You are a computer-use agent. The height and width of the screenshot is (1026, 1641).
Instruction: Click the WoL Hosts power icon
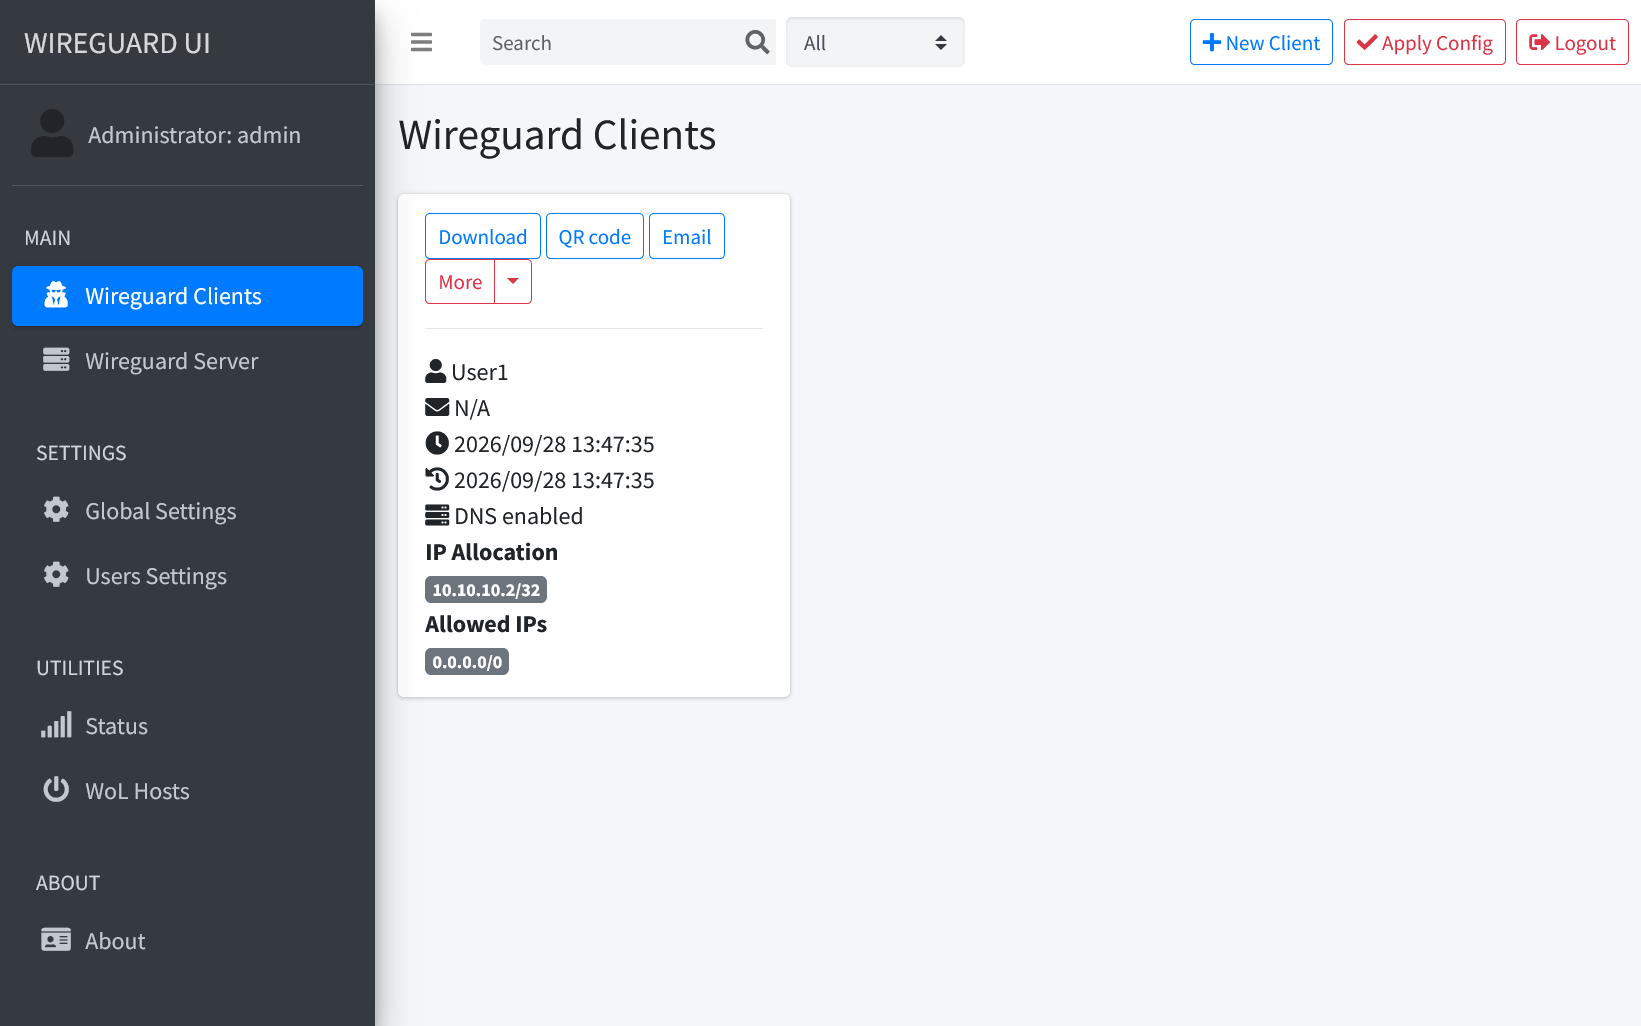[56, 790]
